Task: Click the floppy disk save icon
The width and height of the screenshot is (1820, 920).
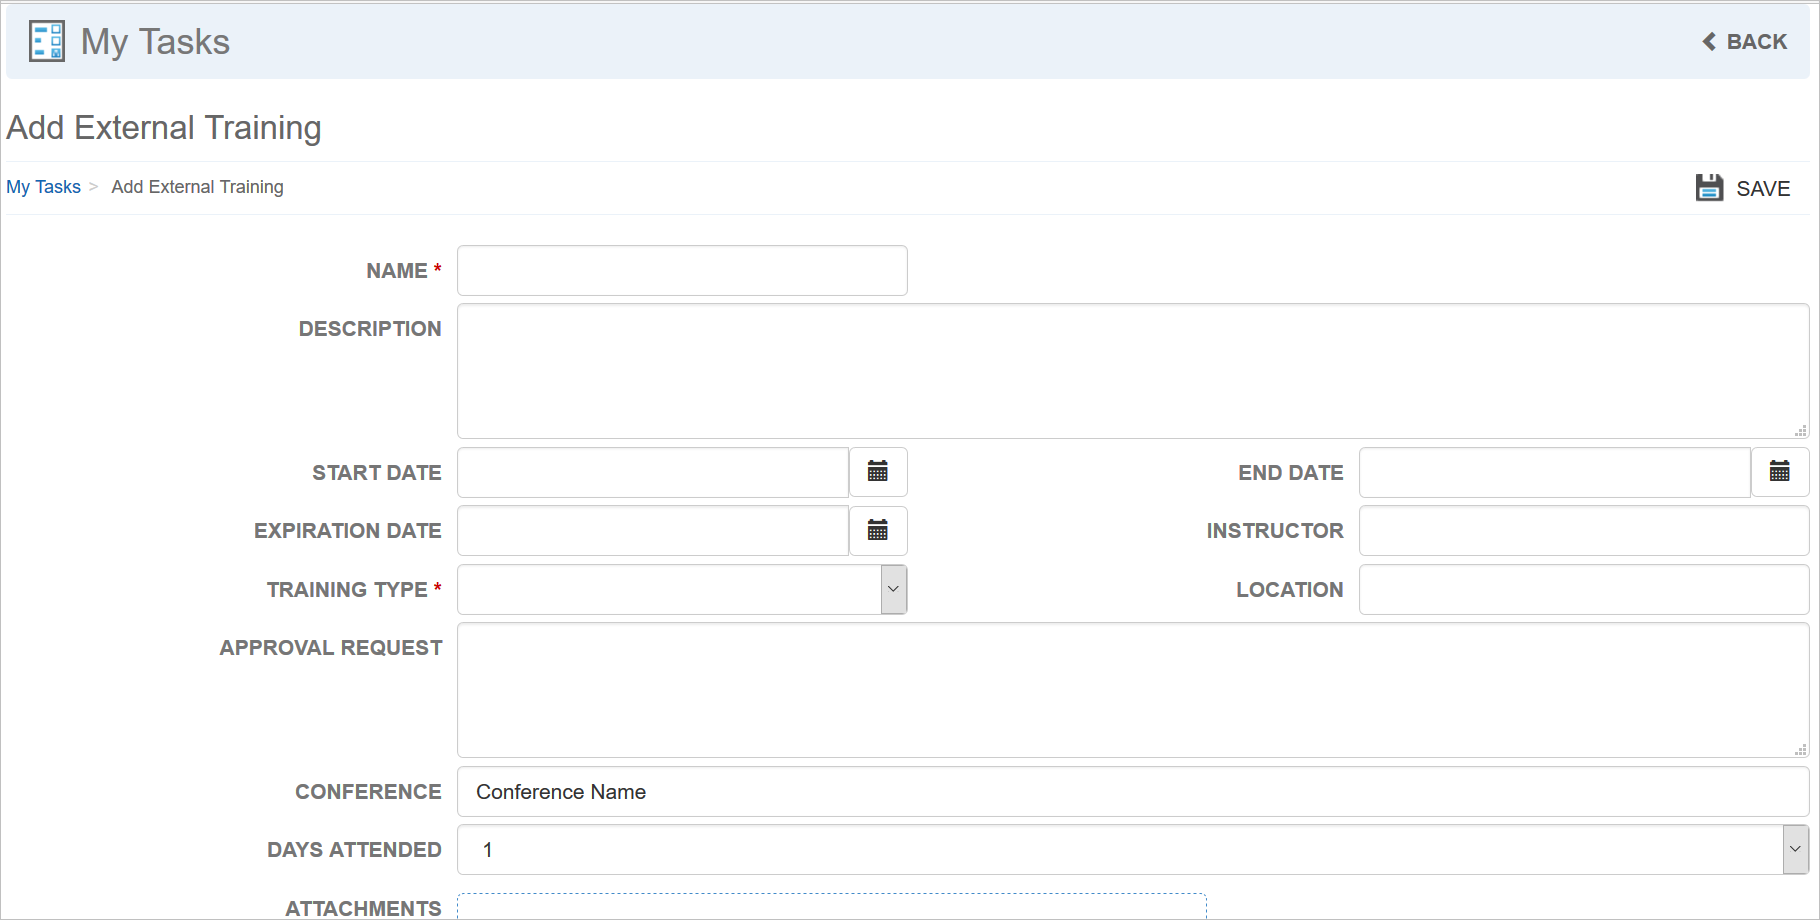Action: click(1709, 188)
